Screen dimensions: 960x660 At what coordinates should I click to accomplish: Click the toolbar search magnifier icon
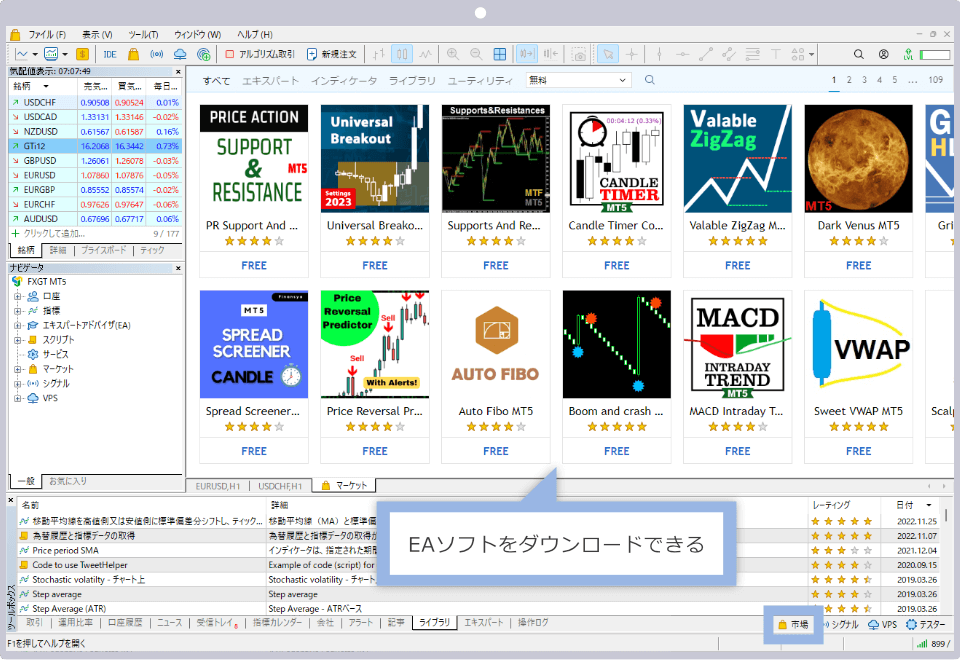[x=859, y=54]
